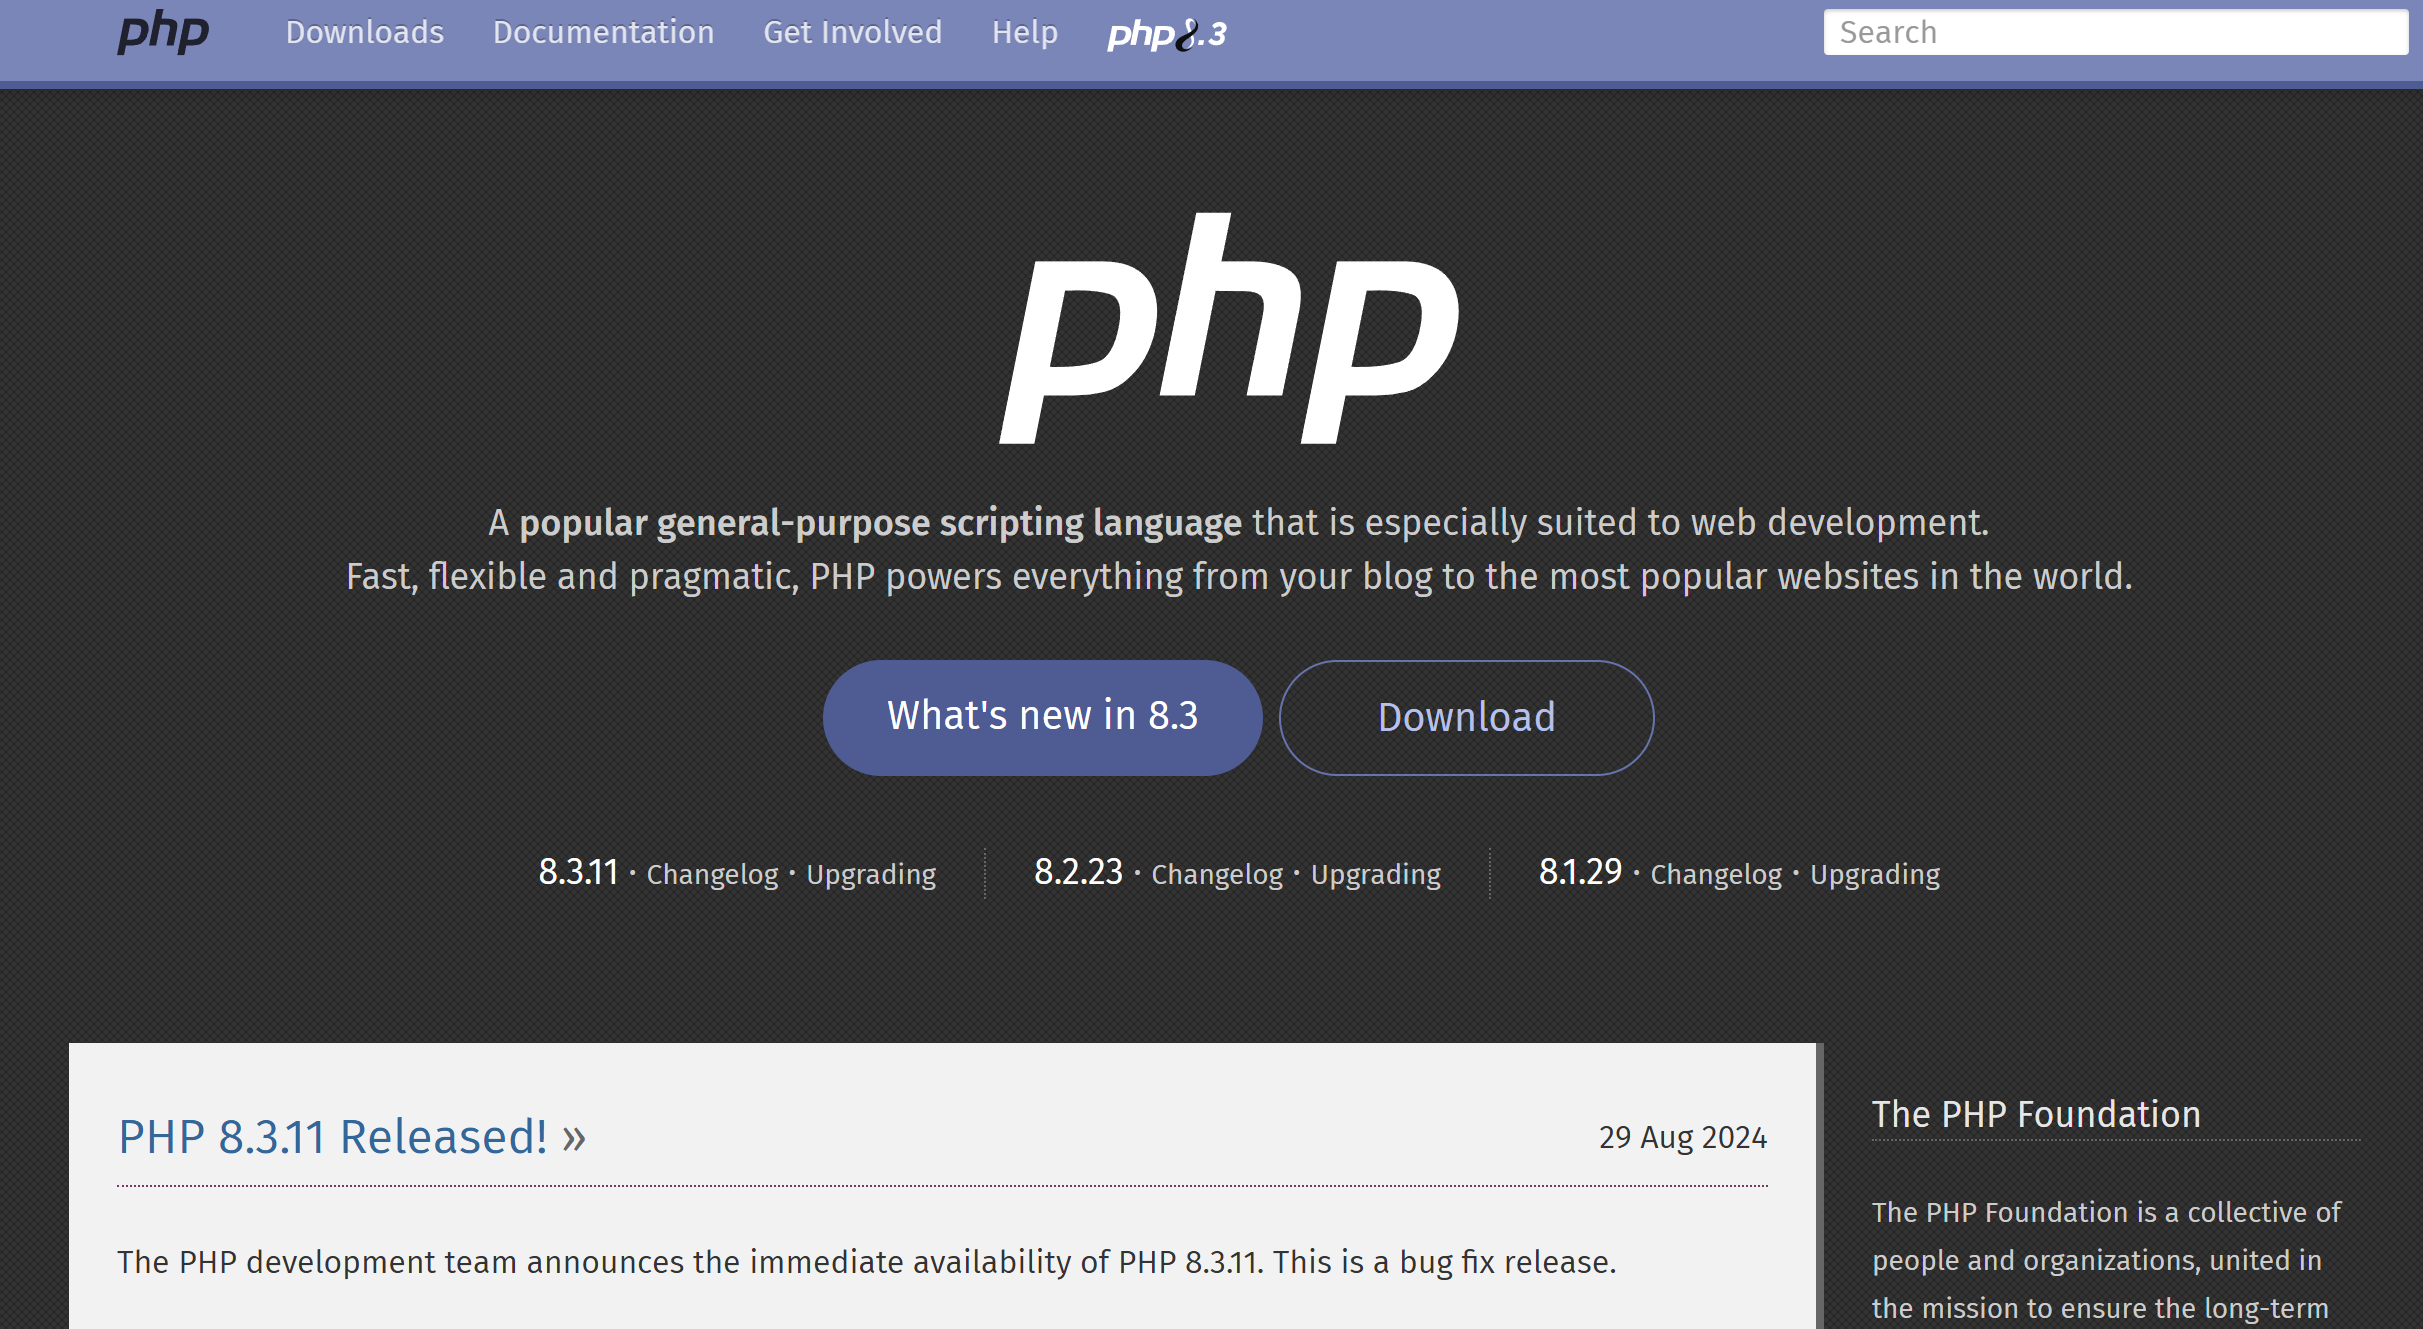This screenshot has width=2423, height=1329.
Task: Focus the Search input field
Action: click(2114, 32)
